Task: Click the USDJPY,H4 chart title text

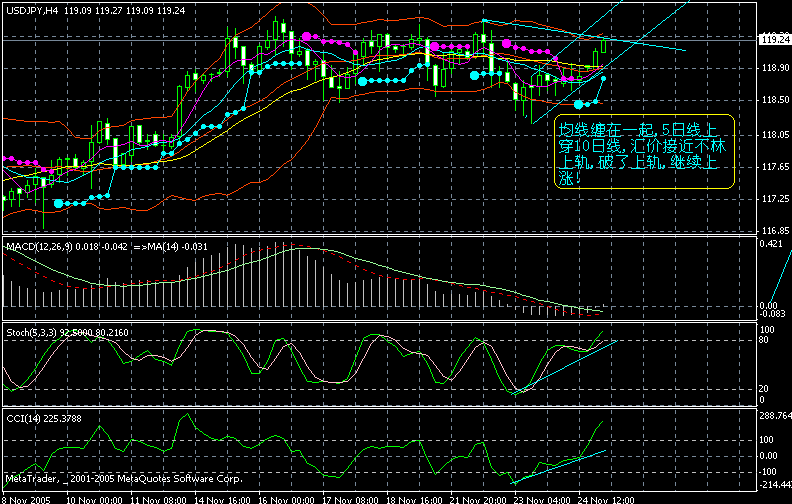Action: 32,11
